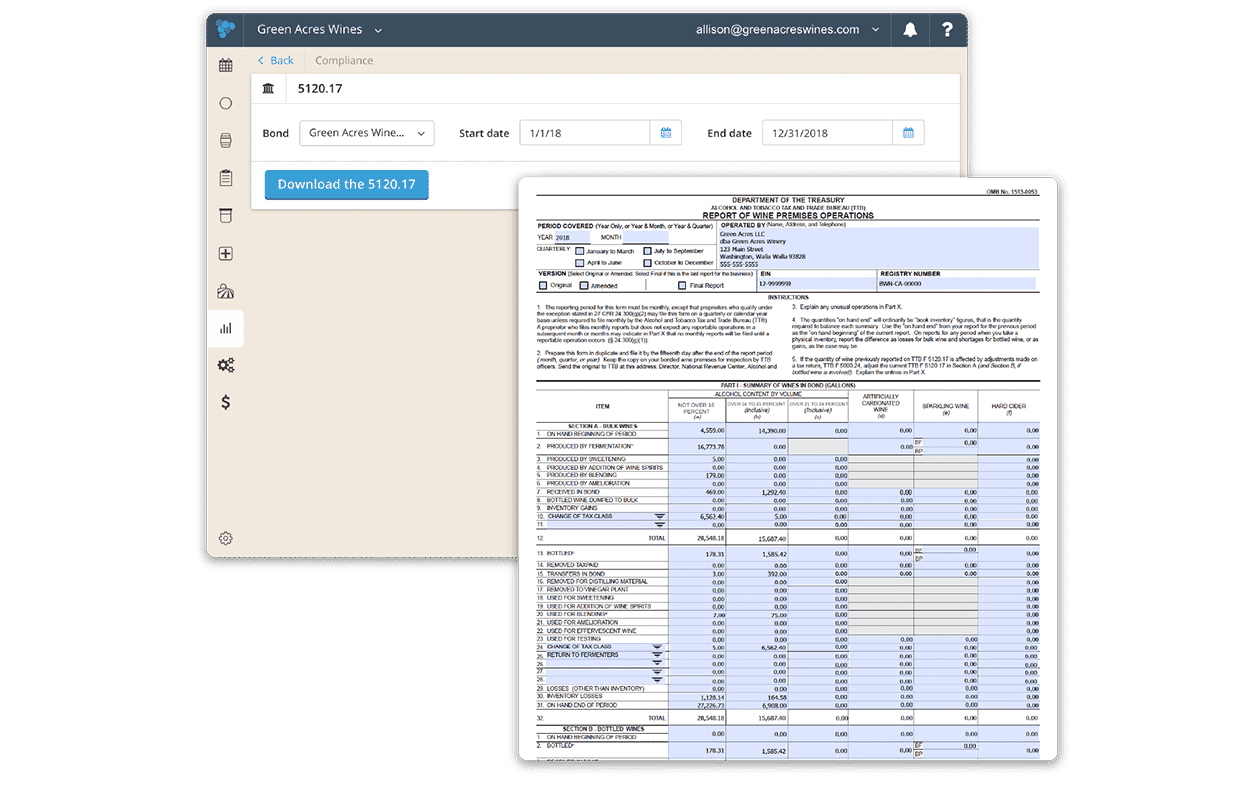Open settings gear at the sidebar bottom
The height and width of the screenshot is (790, 1254).
(226, 538)
